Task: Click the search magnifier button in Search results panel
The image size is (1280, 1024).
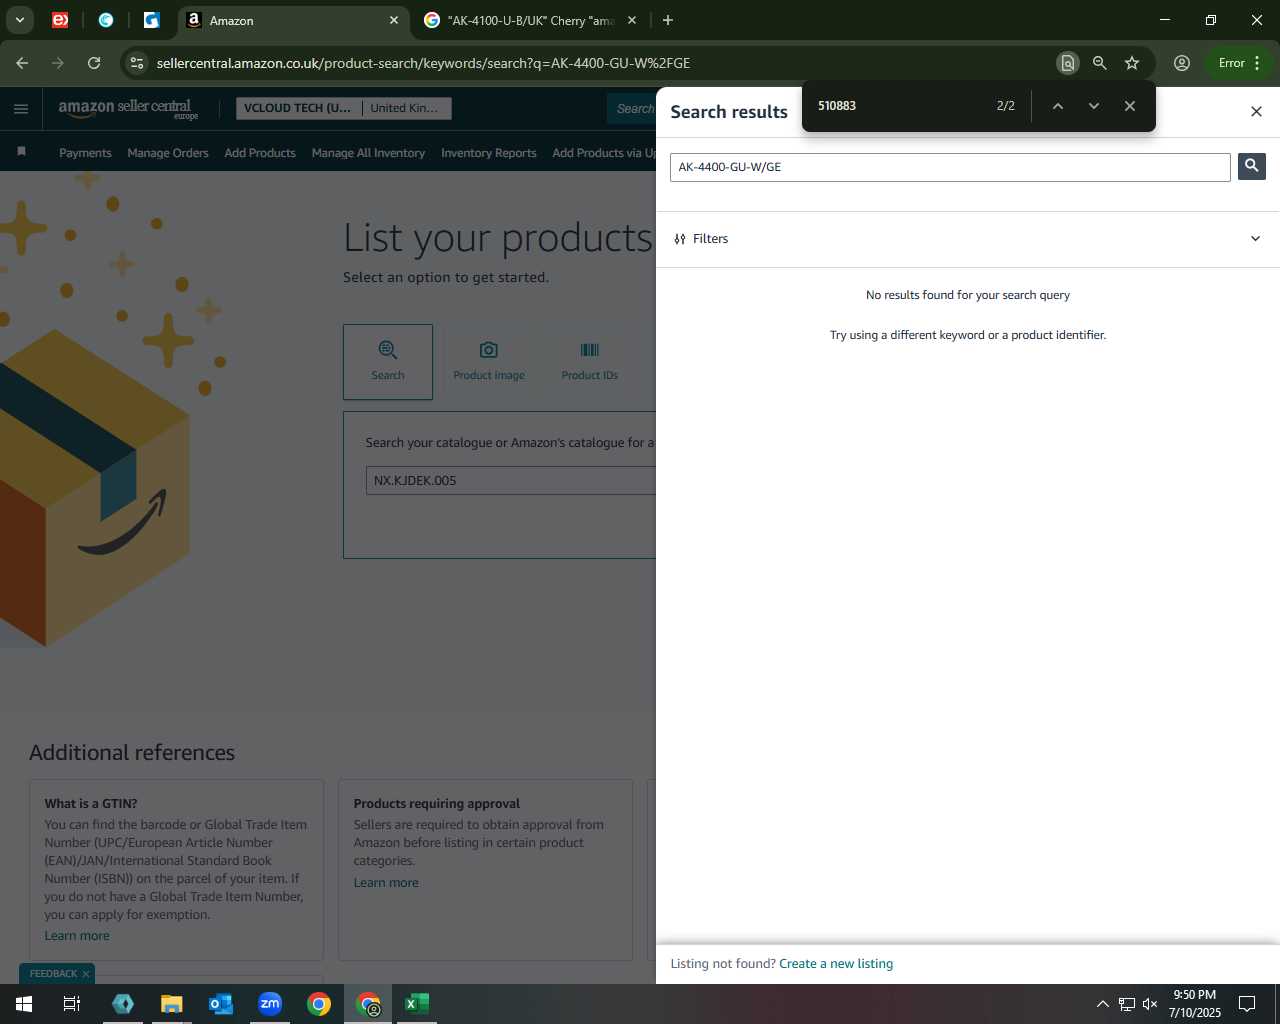Action: 1251,166
